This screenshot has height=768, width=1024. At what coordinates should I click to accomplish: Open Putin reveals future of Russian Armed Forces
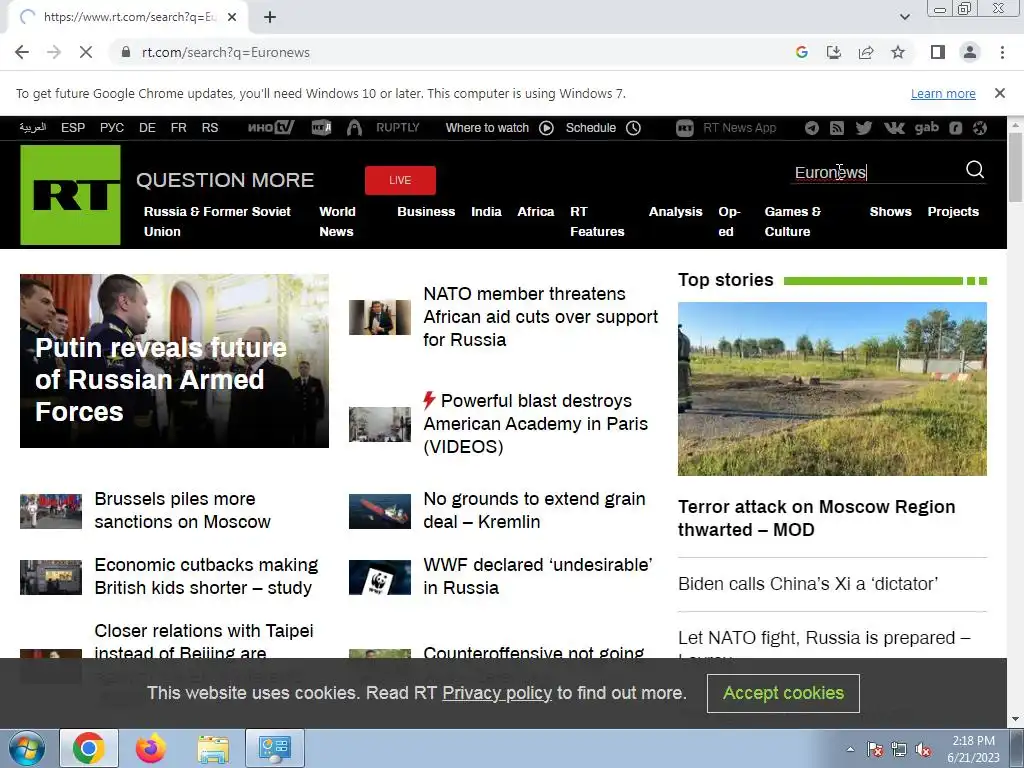[x=174, y=361]
